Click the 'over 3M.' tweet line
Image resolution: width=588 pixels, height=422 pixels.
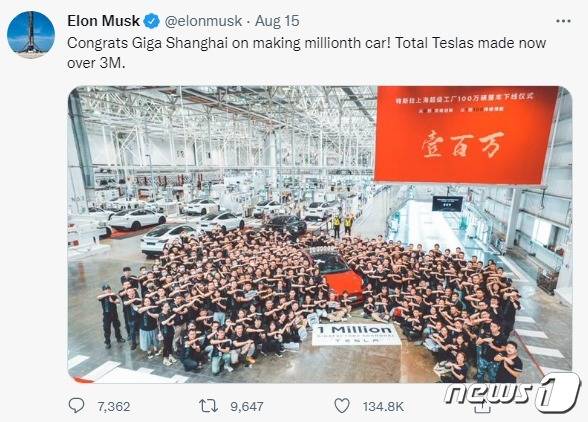[96, 63]
